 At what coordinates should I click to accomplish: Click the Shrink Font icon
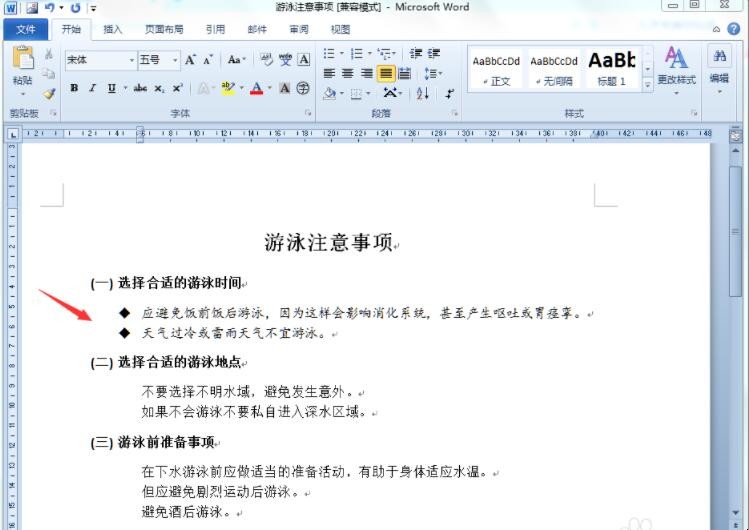[x=208, y=60]
